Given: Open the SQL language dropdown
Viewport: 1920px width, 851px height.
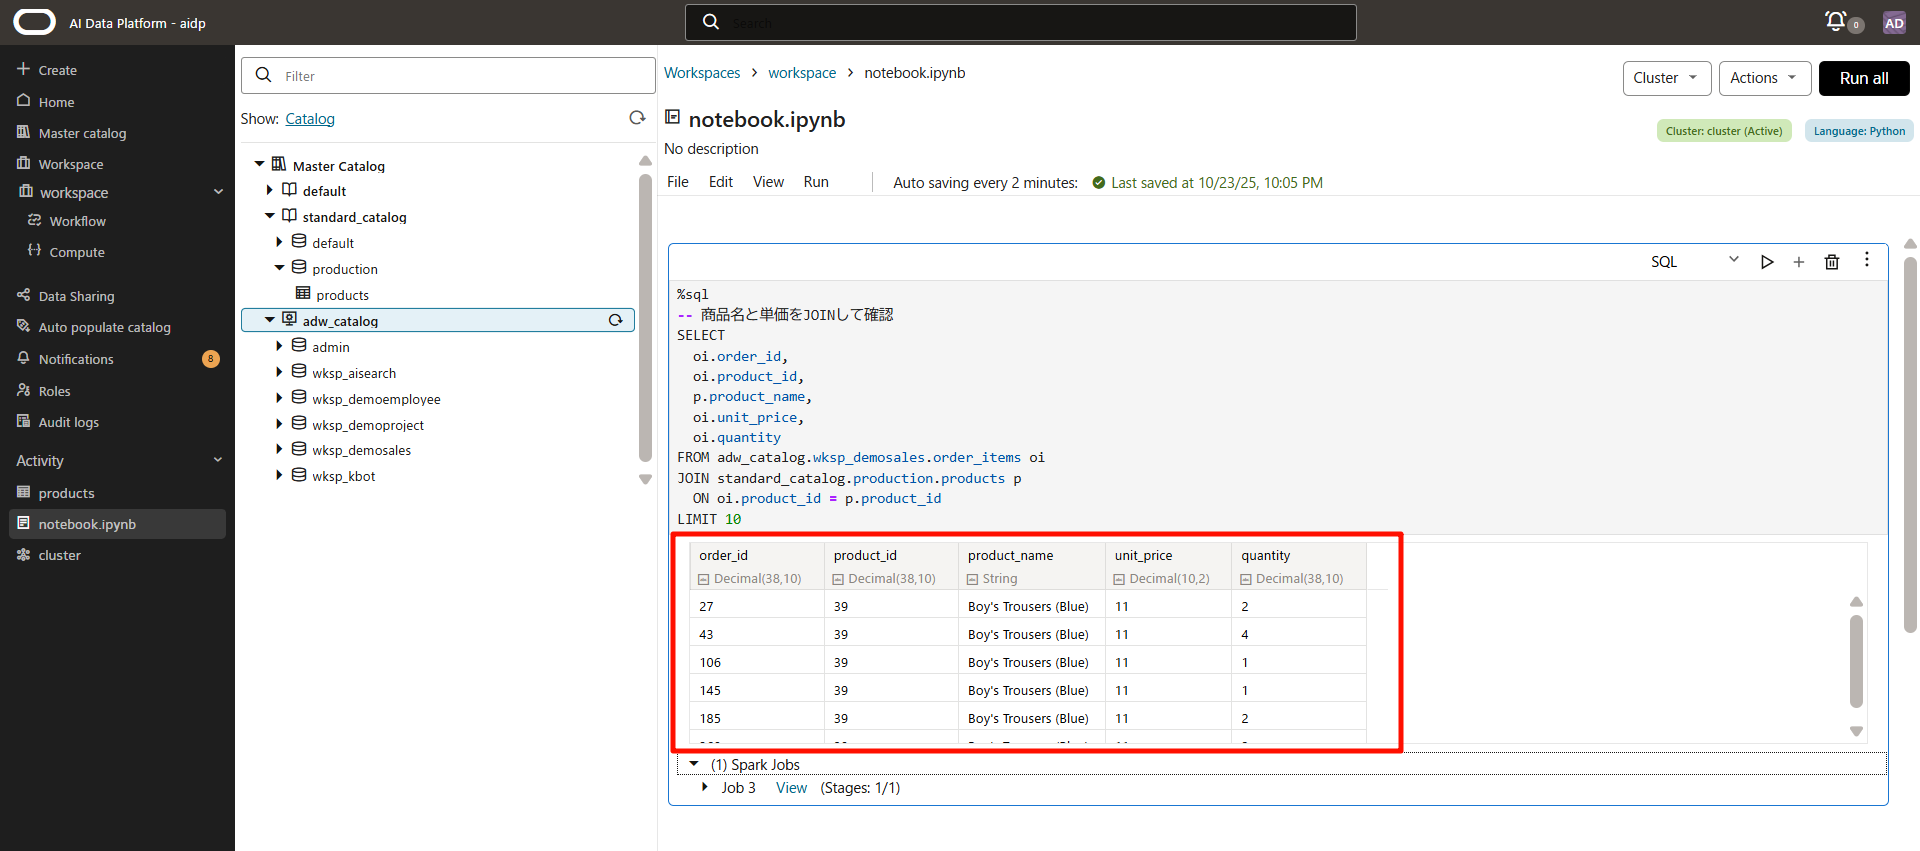Looking at the screenshot, I should coord(1695,261).
